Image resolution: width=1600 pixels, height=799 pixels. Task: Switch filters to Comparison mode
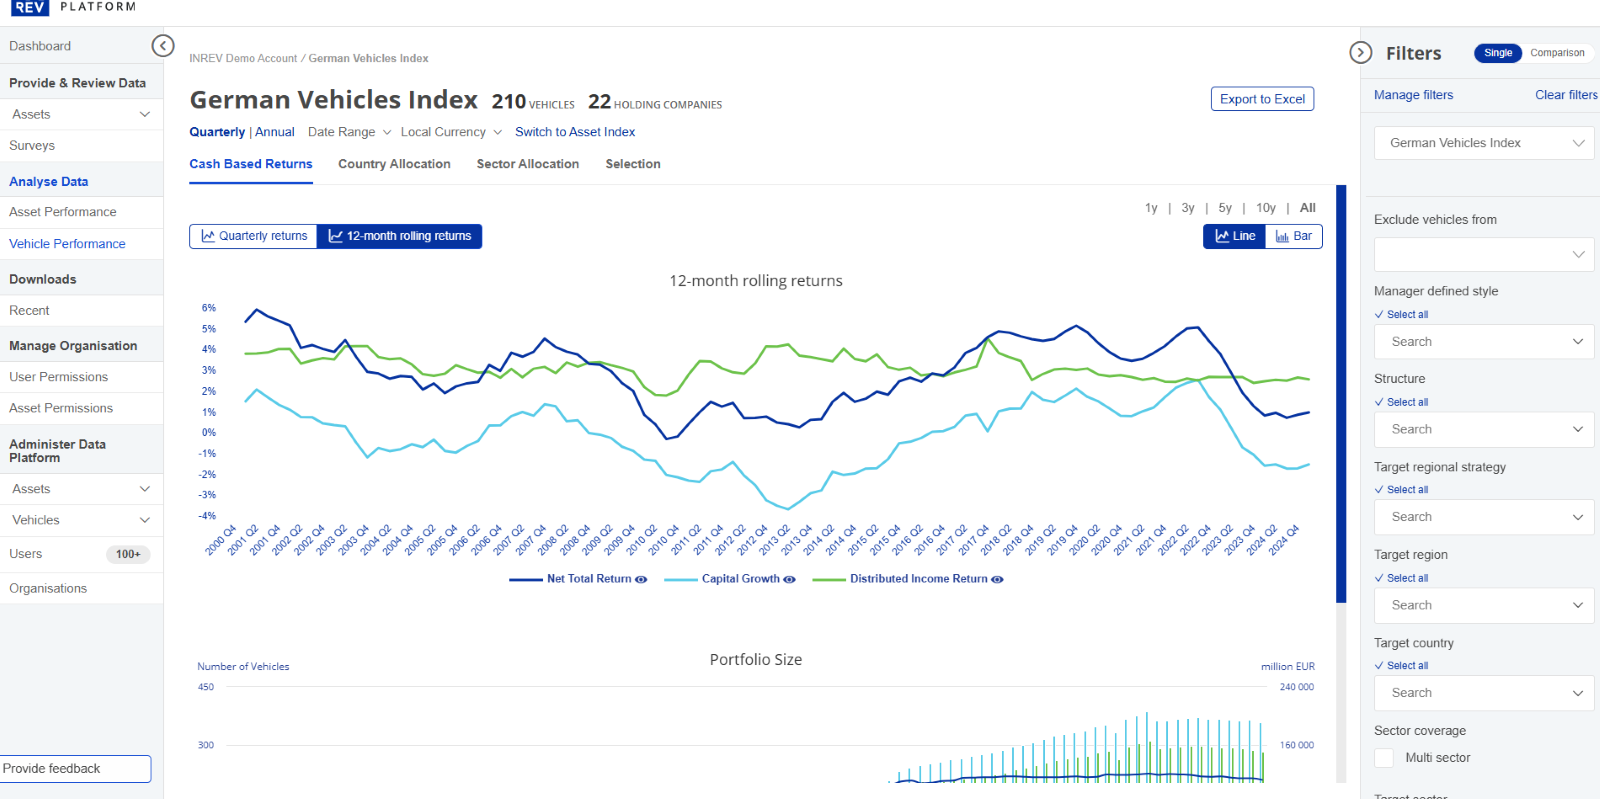[1556, 53]
